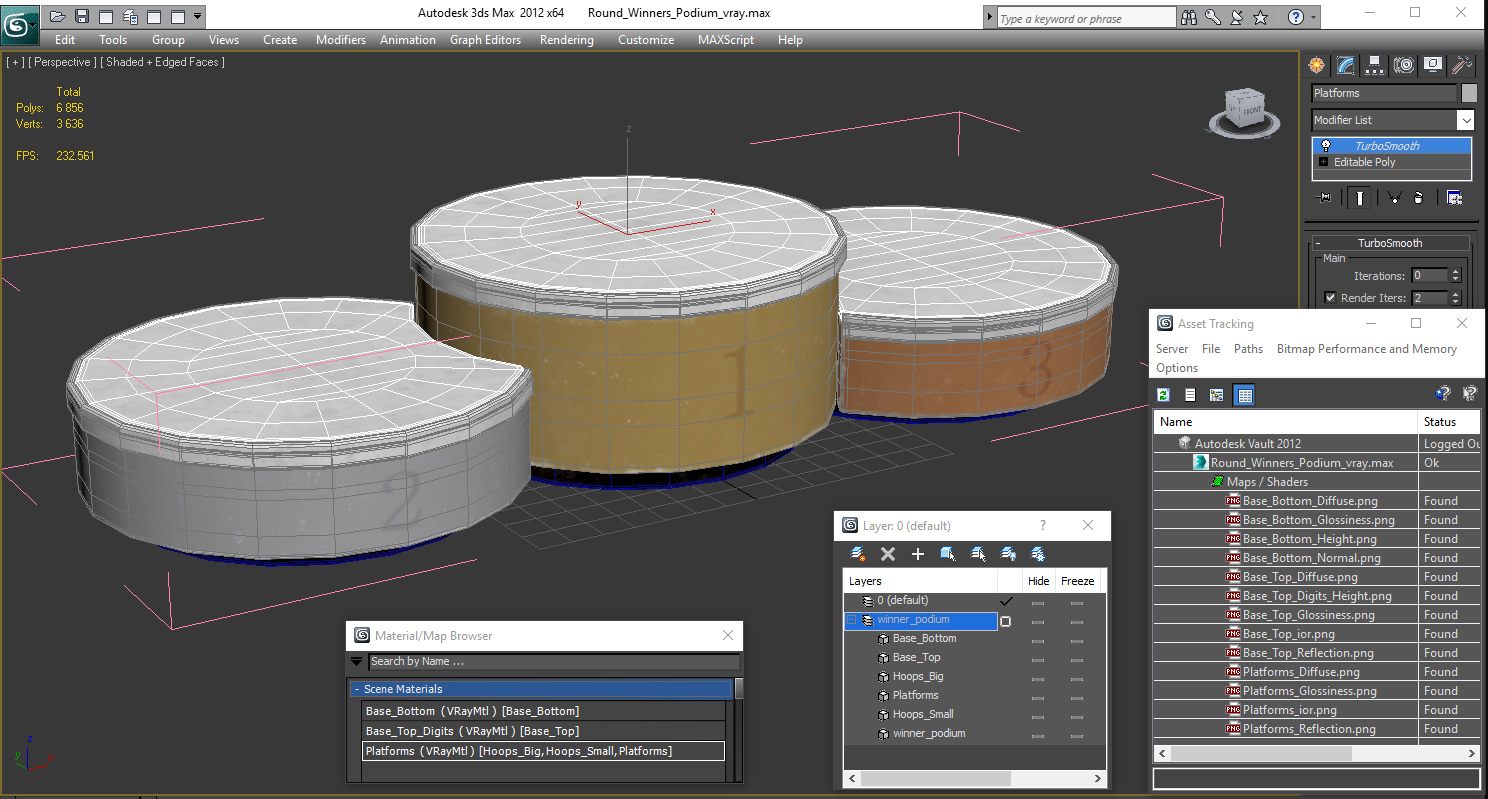Click Bitmap Performance and Memory menu

click(1366, 349)
